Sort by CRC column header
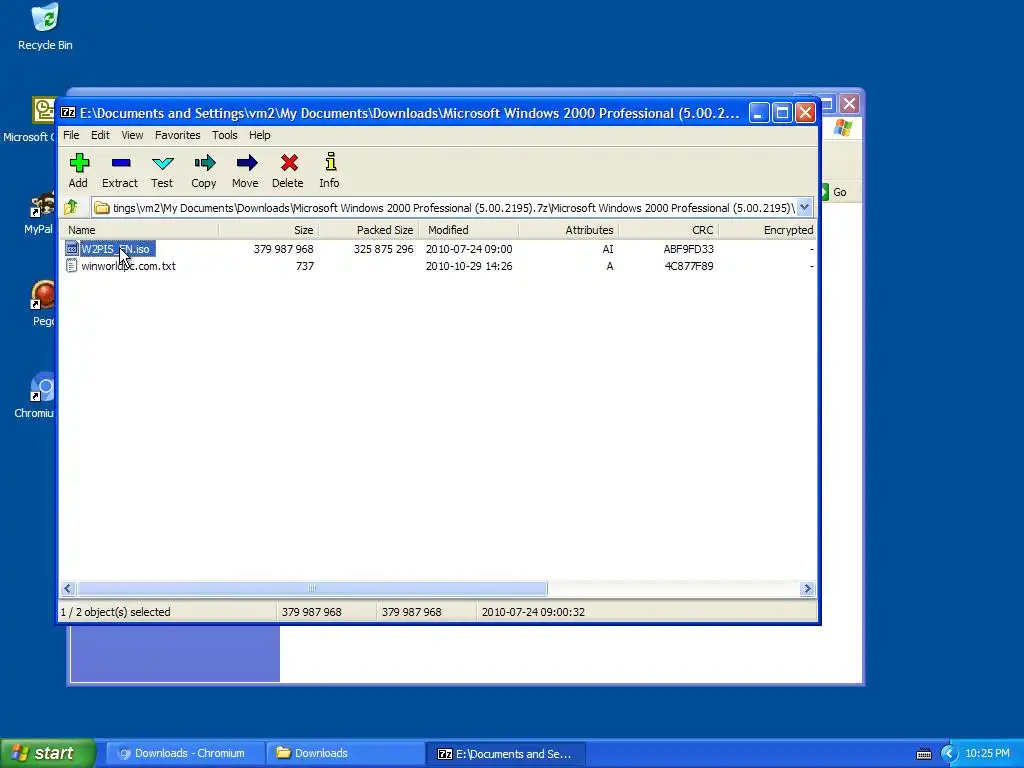Viewport: 1024px width, 768px height. (669, 230)
